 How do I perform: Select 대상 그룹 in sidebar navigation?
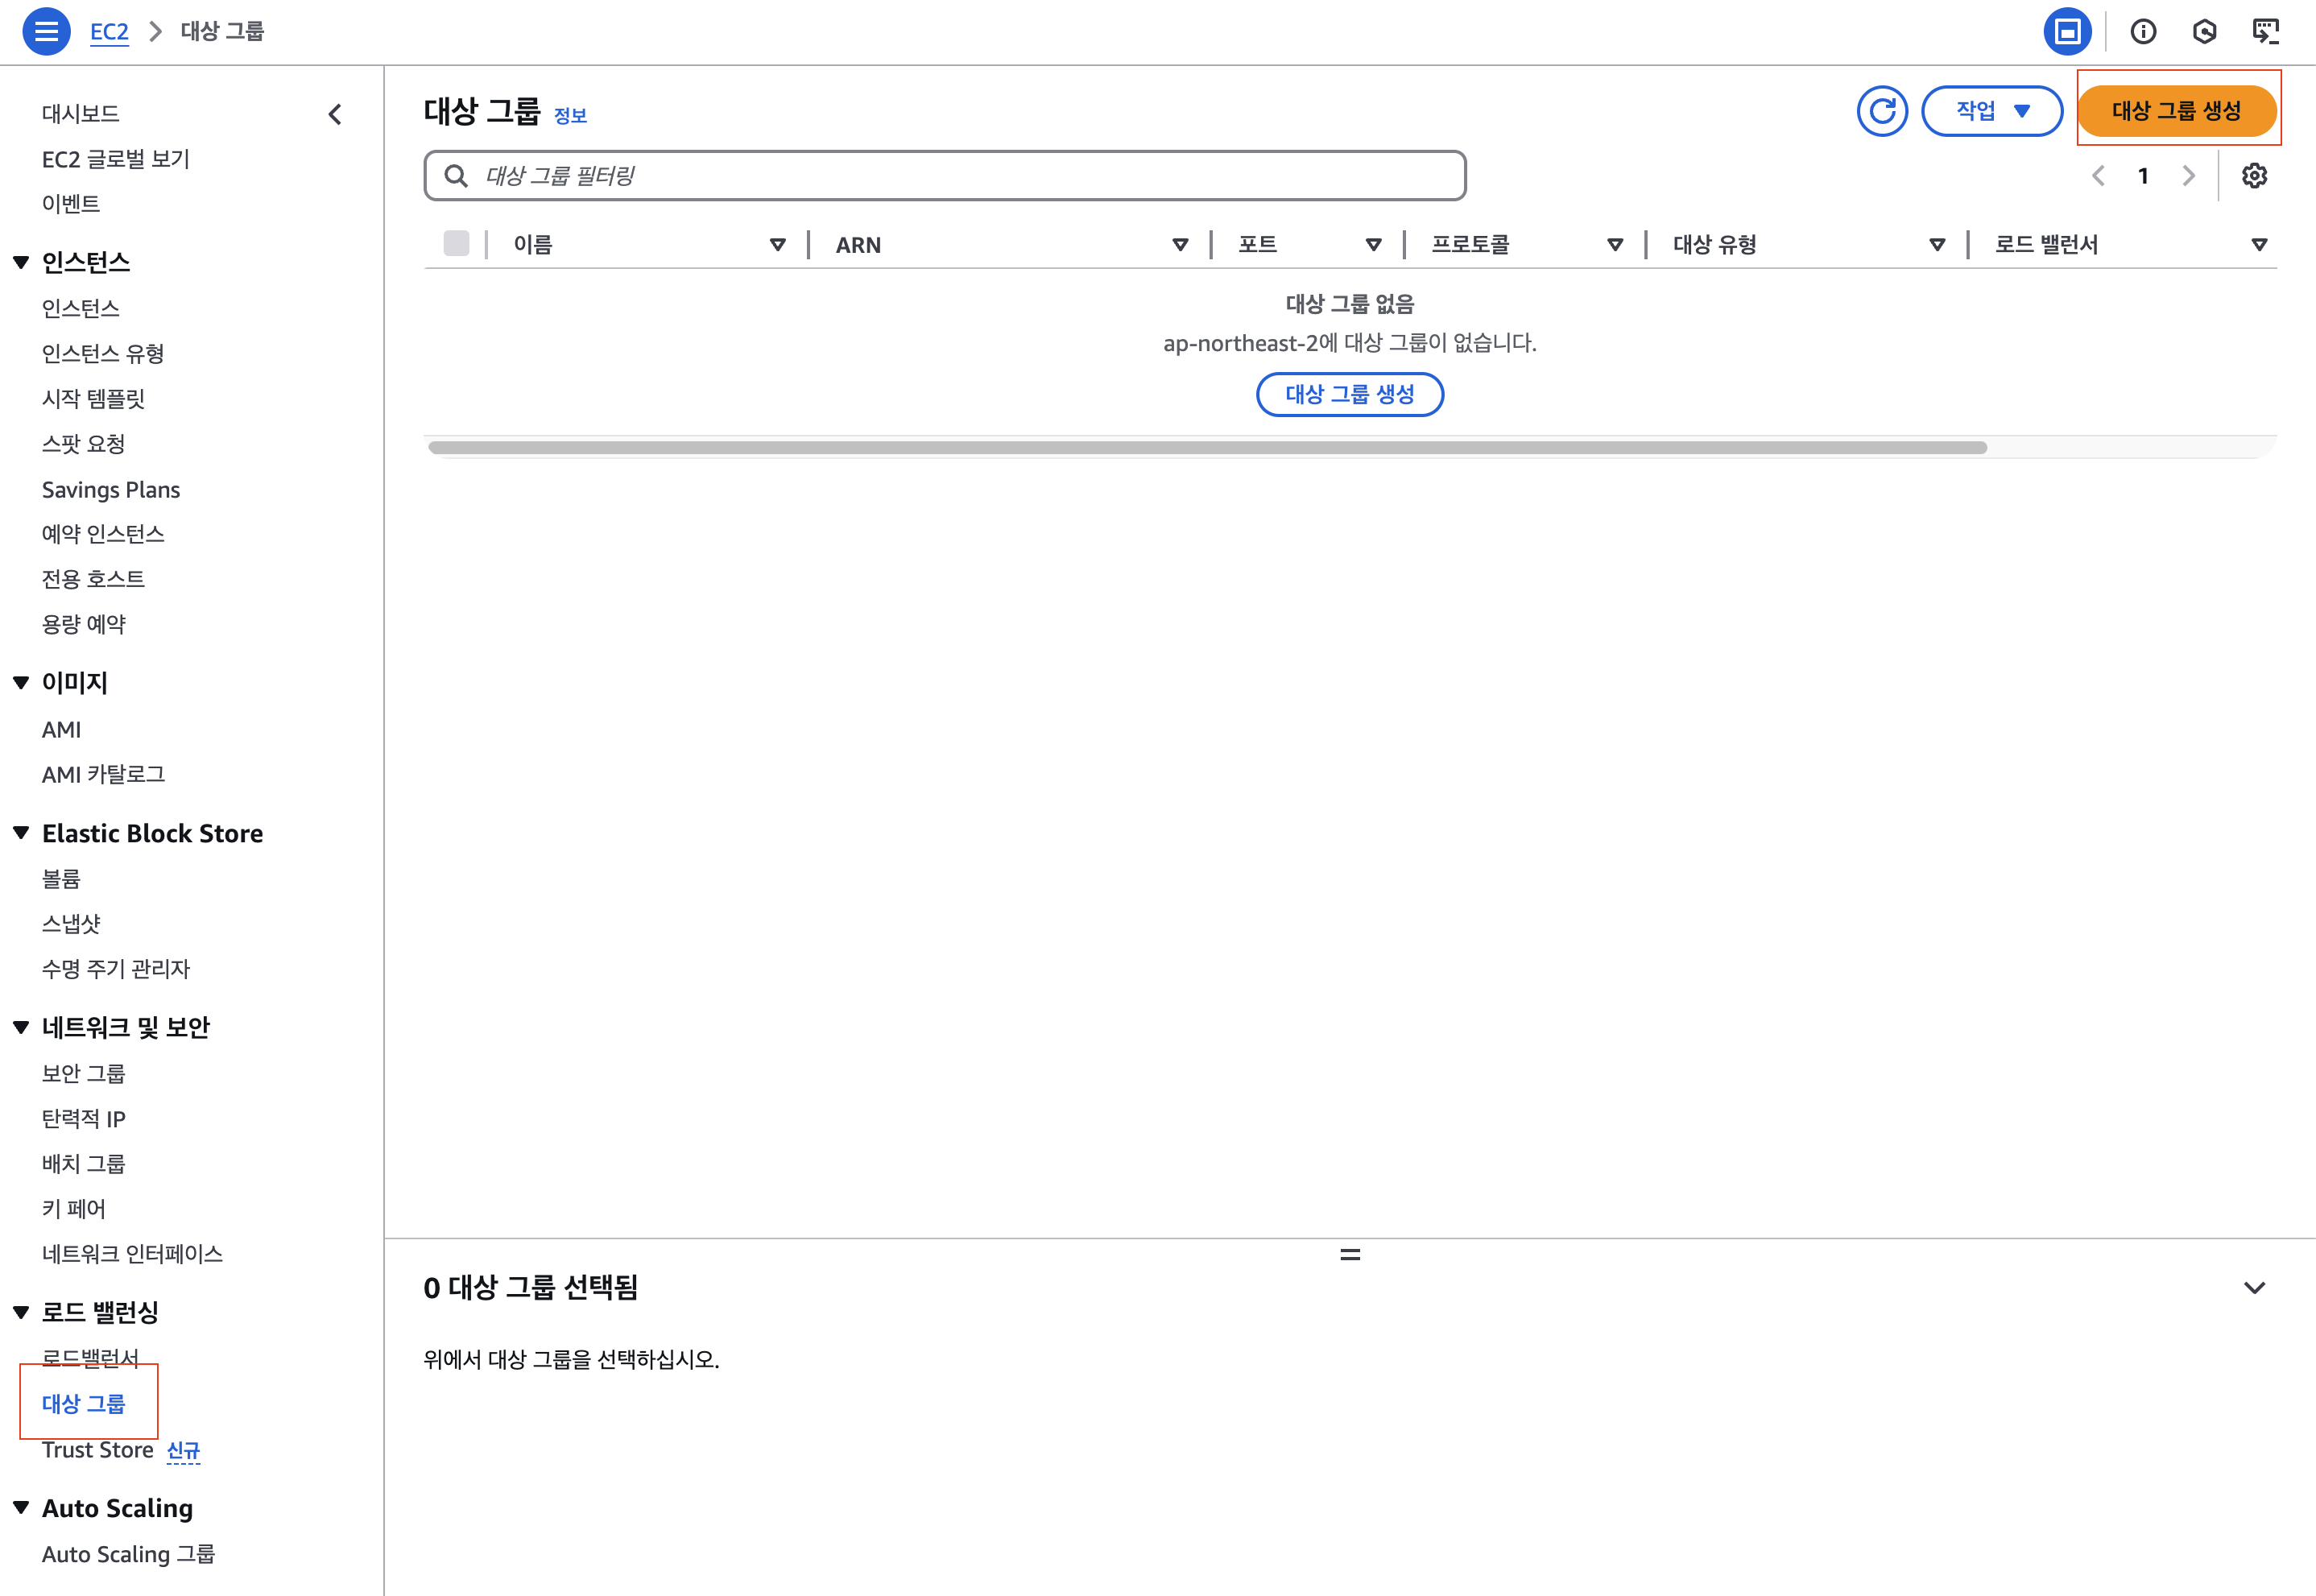84,1404
